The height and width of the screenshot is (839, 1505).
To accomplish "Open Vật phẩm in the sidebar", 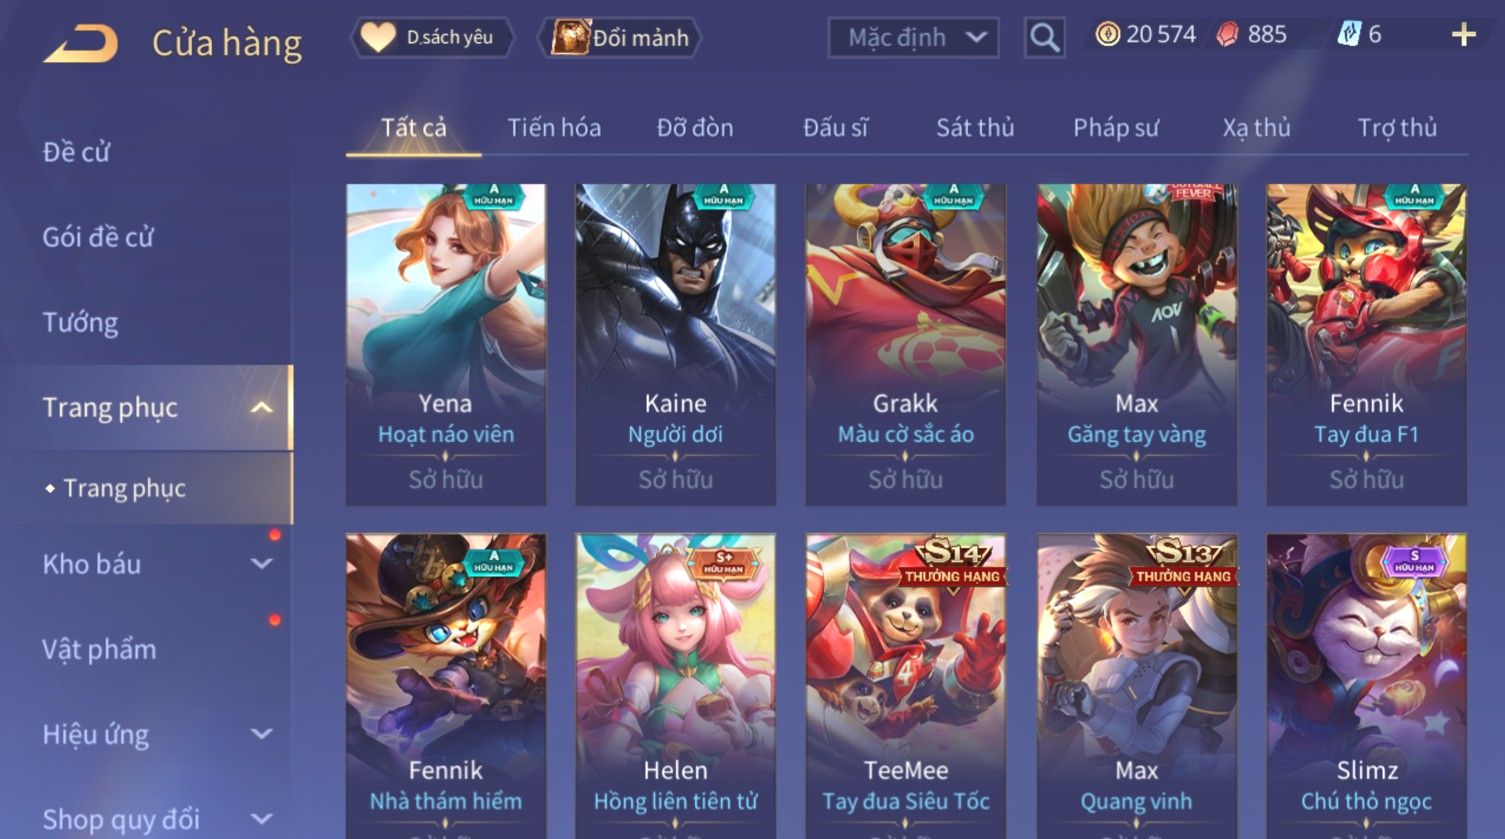I will (99, 650).
